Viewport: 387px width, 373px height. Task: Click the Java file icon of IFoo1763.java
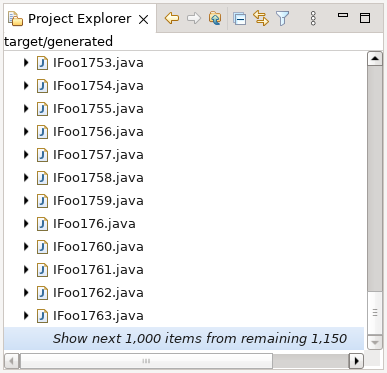pyautogui.click(x=42, y=316)
